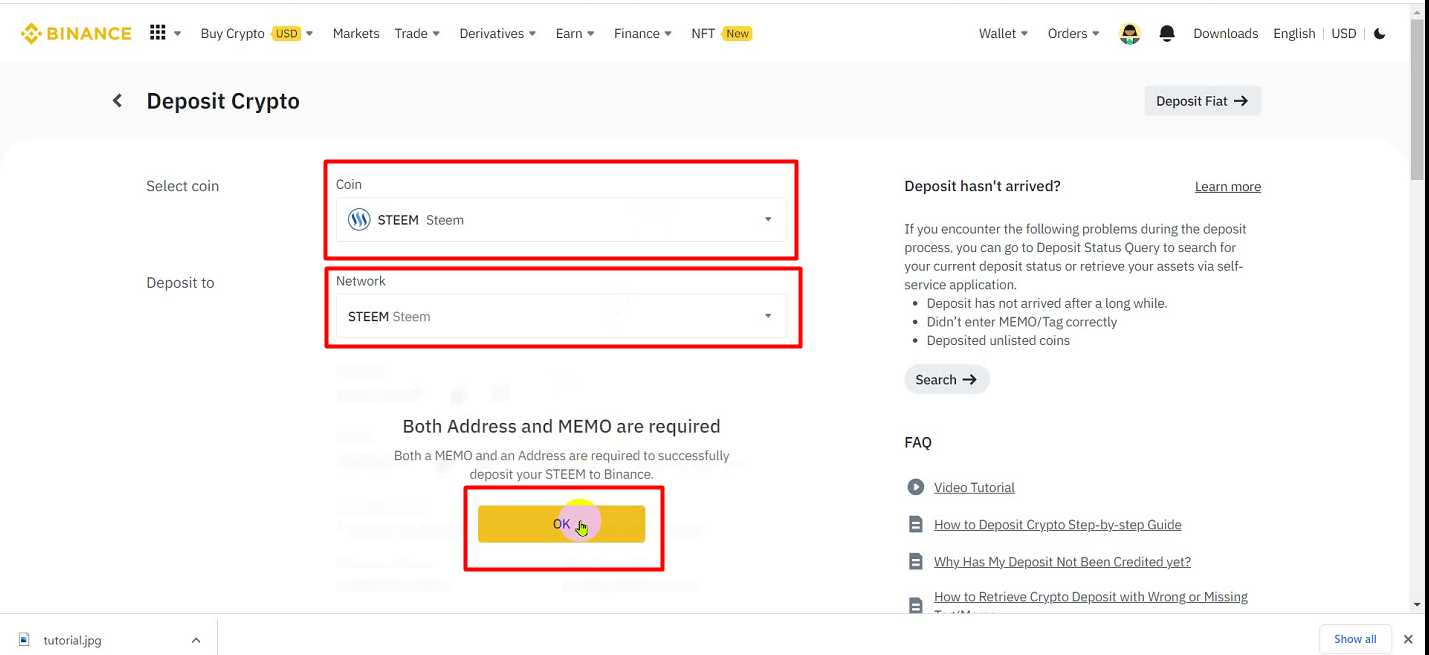Click the Search button
The height and width of the screenshot is (655, 1429).
click(x=946, y=379)
